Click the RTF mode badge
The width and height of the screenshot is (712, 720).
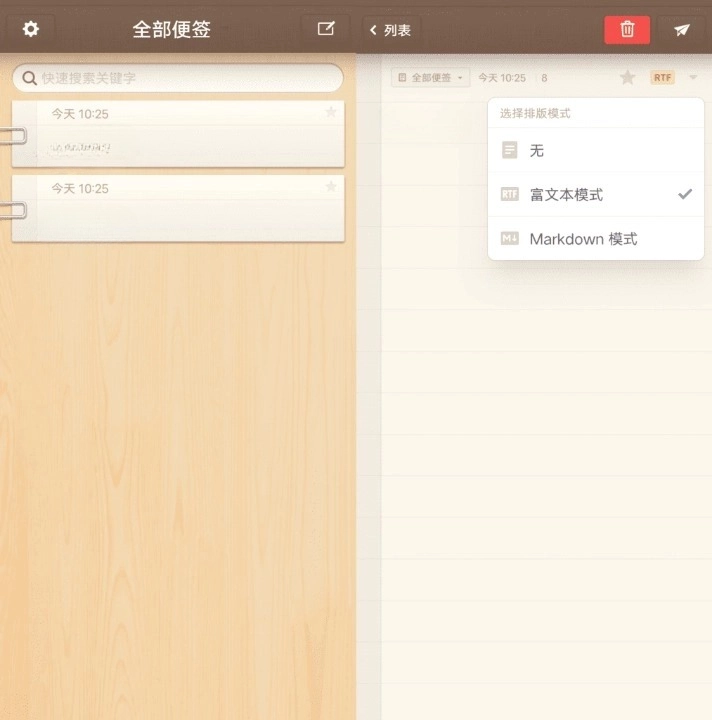click(x=662, y=78)
